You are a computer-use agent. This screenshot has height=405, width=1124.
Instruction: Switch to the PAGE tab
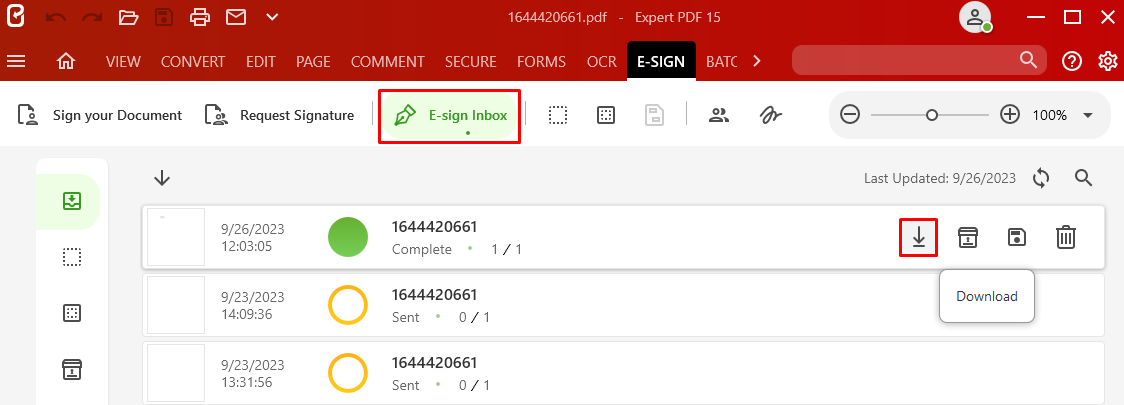pos(313,62)
